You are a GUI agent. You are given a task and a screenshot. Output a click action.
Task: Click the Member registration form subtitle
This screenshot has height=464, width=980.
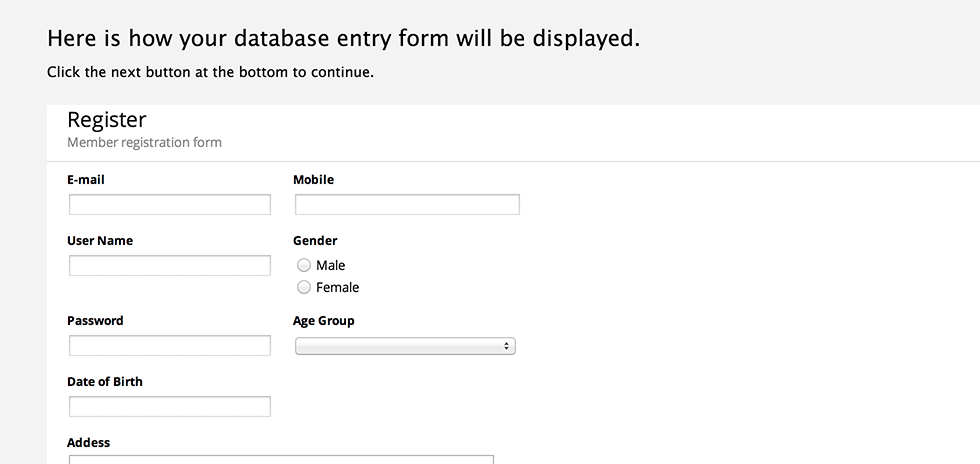pyautogui.click(x=144, y=143)
